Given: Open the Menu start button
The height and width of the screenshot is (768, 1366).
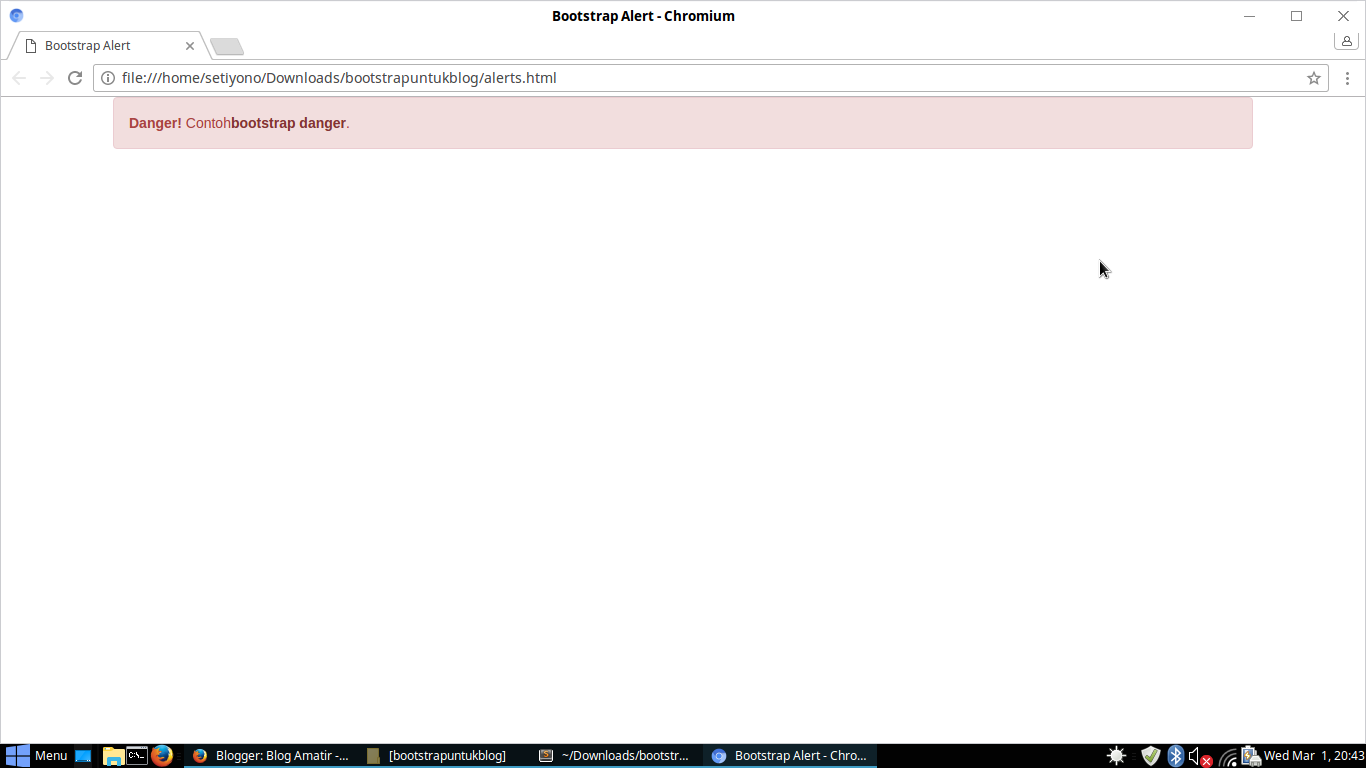Looking at the screenshot, I should (36, 756).
